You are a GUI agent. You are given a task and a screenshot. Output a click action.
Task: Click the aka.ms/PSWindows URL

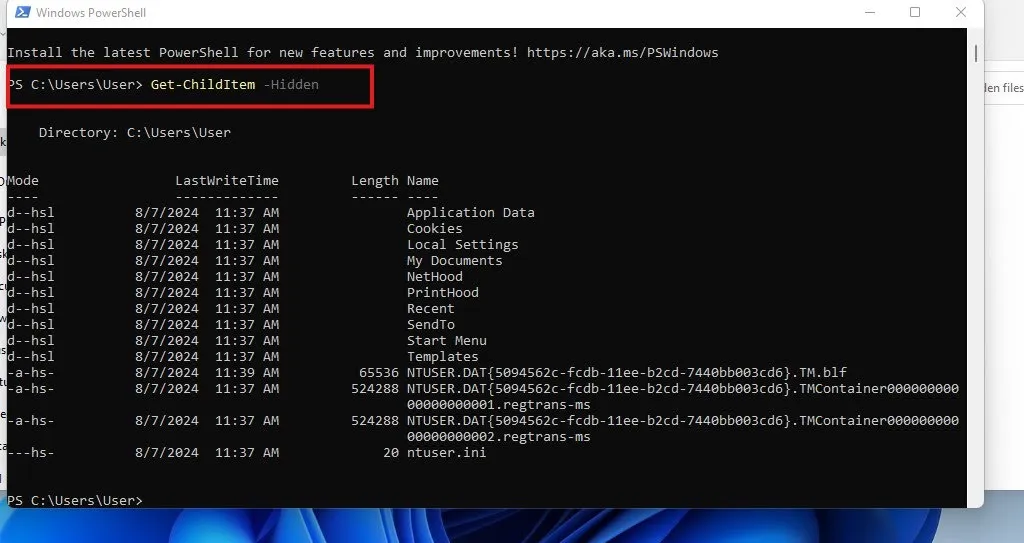pos(622,52)
